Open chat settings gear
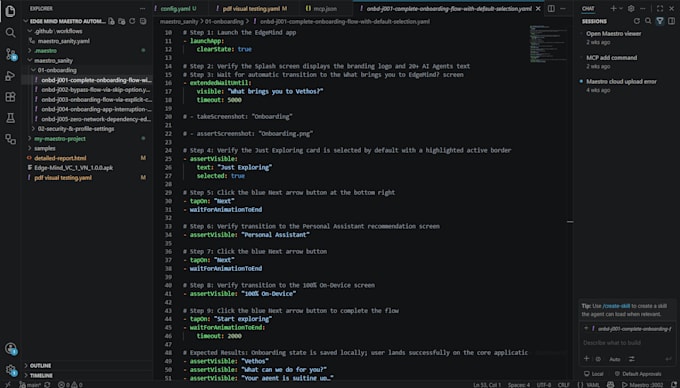 point(631,9)
